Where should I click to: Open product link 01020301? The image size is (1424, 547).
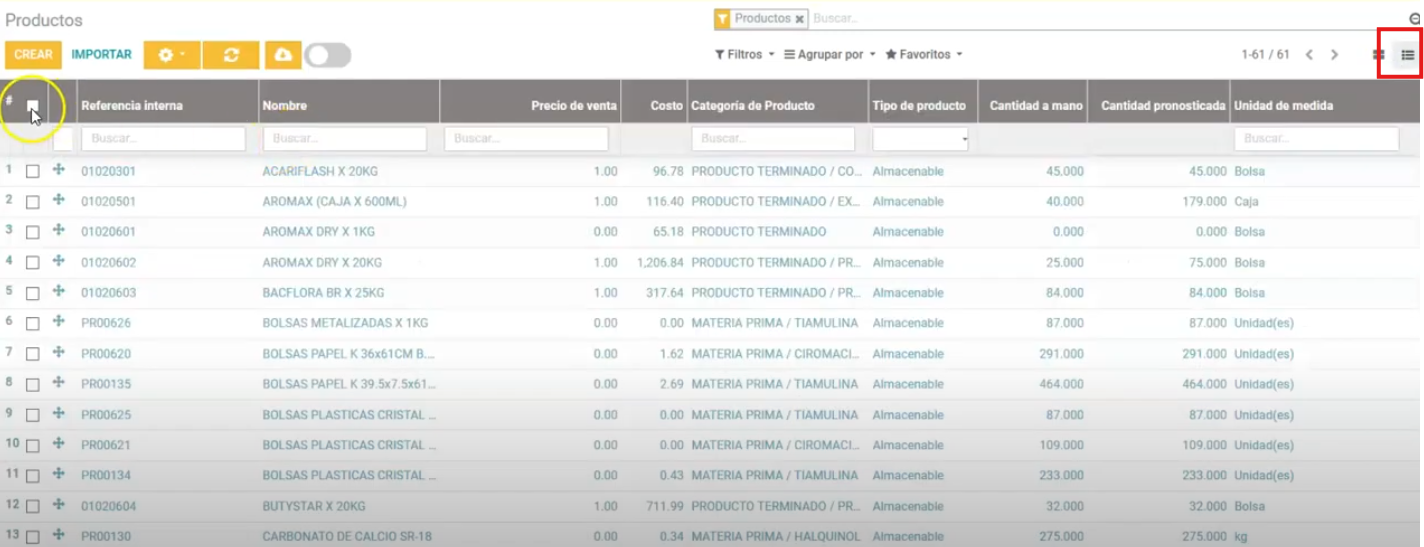pyautogui.click(x=108, y=172)
